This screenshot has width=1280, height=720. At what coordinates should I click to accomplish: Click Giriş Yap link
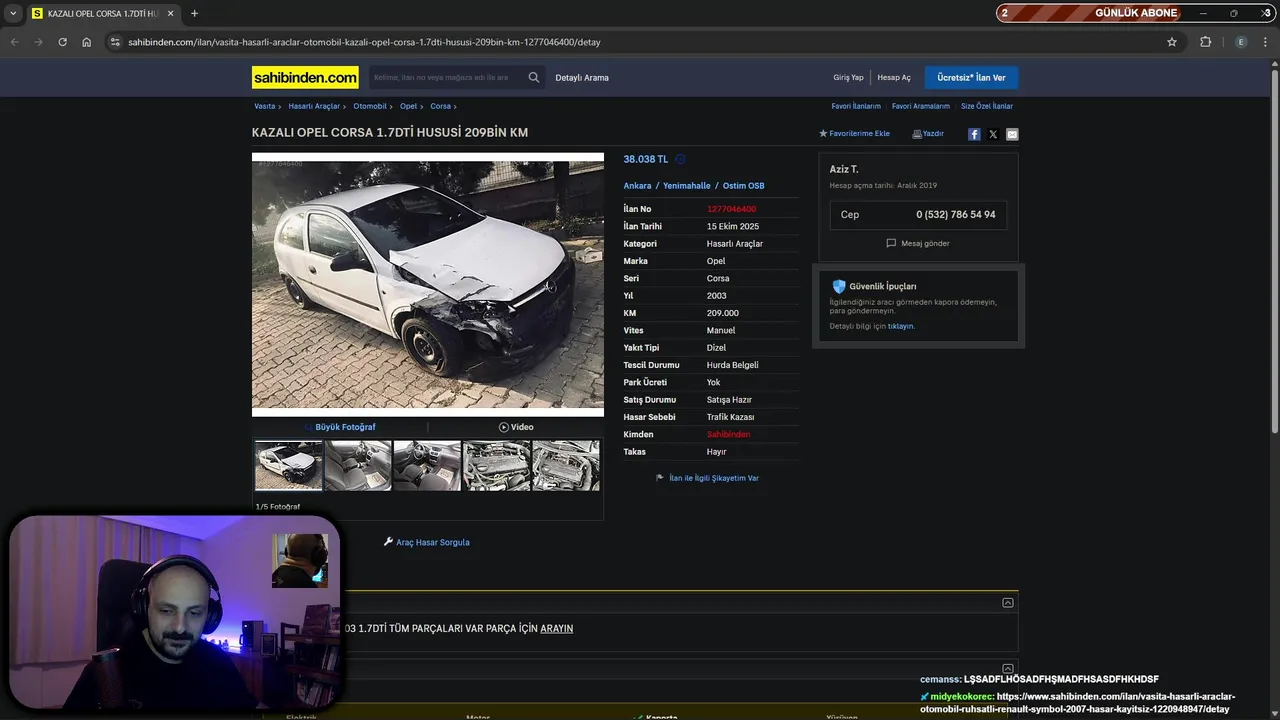848,77
